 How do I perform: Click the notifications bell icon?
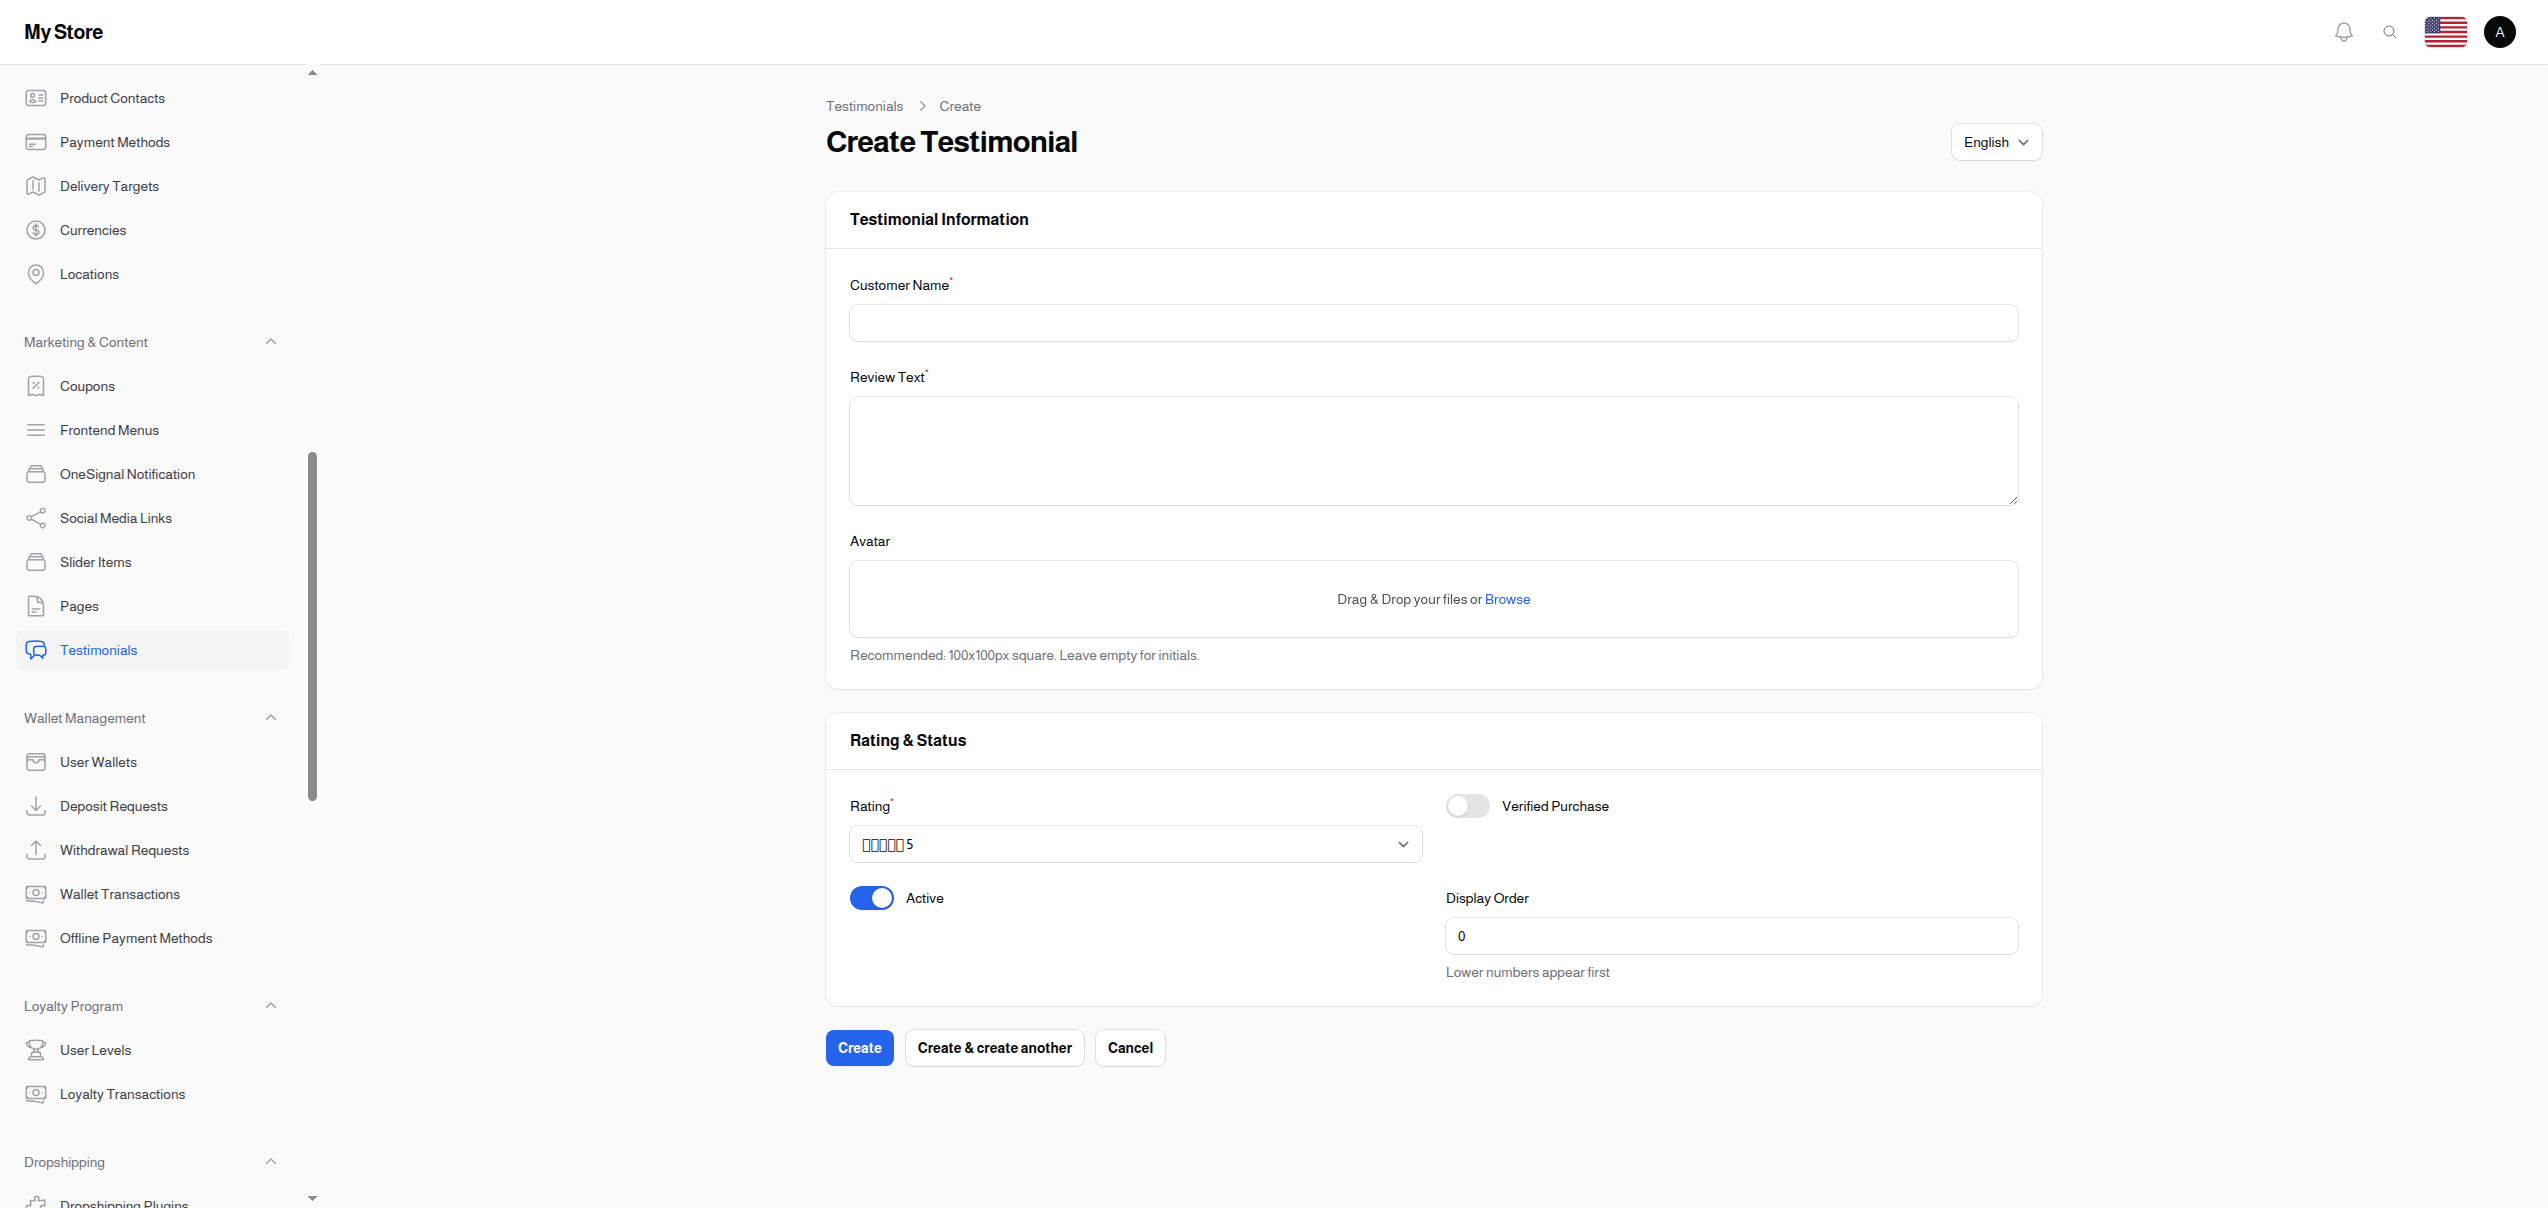coord(2343,32)
